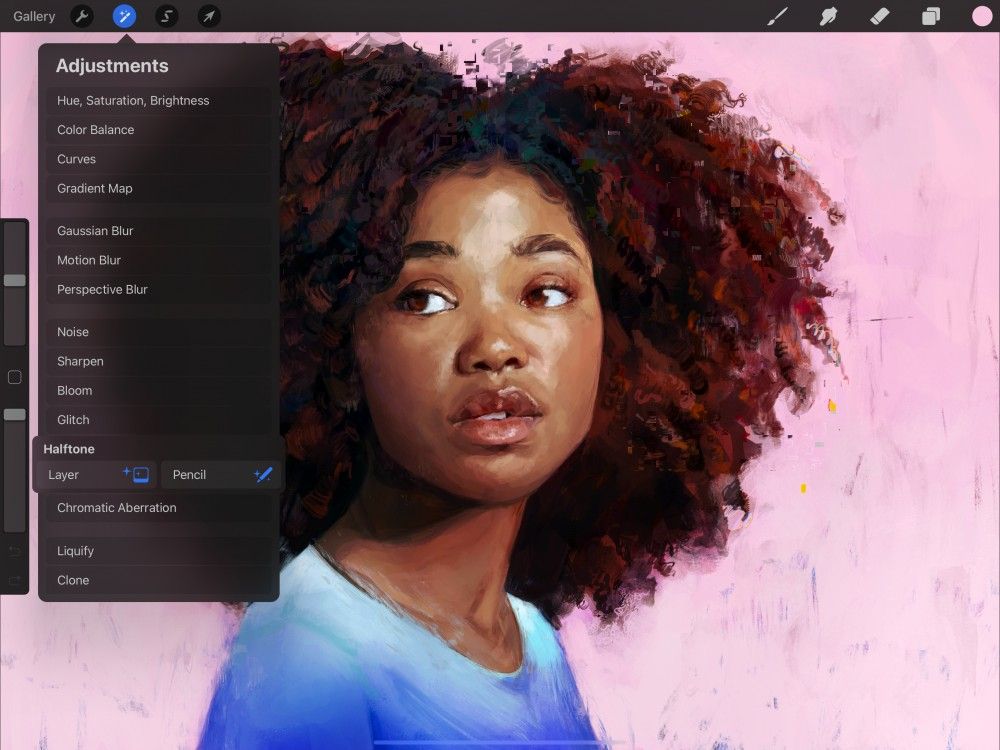The image size is (1000, 750).
Task: Open the Smudge tool
Action: 829,16
